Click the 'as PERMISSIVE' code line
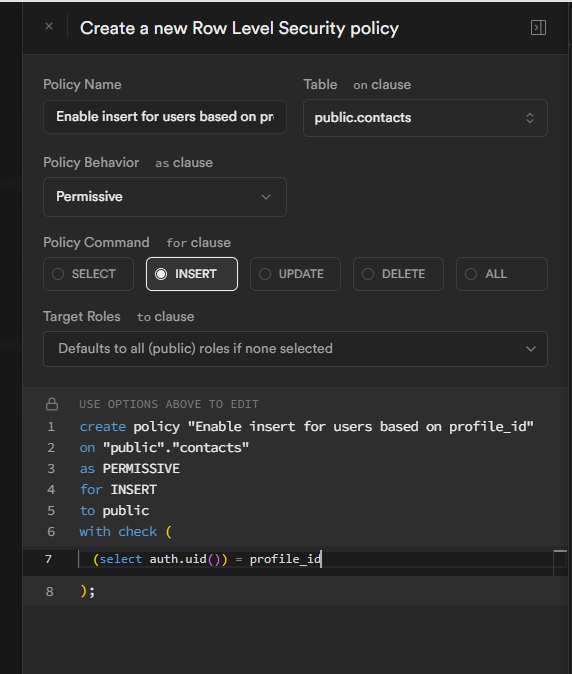 [x=130, y=469]
